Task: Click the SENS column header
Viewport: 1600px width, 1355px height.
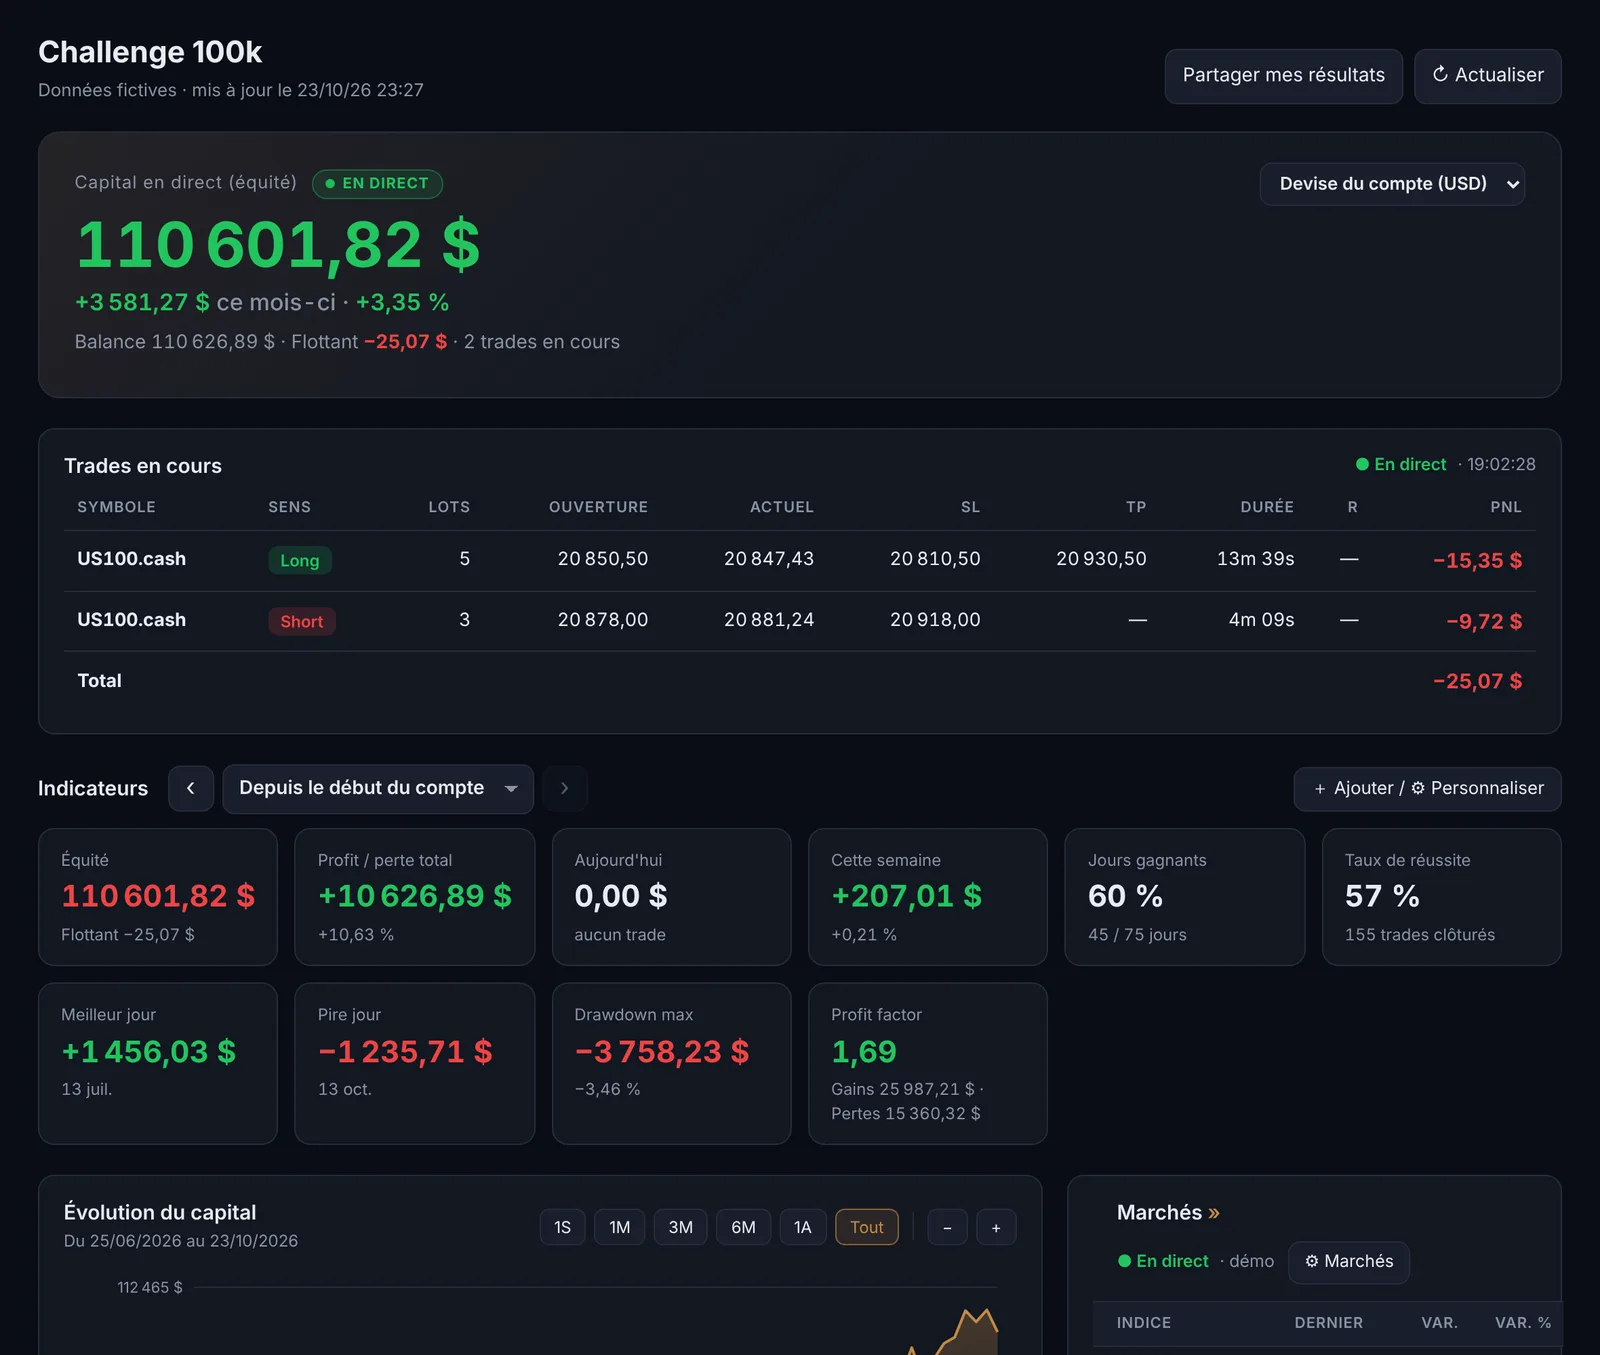Action: pos(289,507)
